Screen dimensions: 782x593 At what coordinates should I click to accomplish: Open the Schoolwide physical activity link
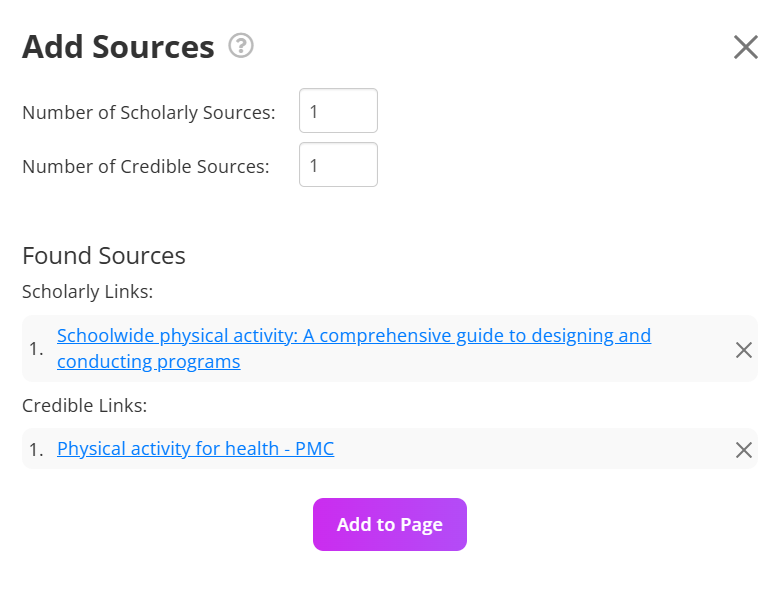click(353, 336)
